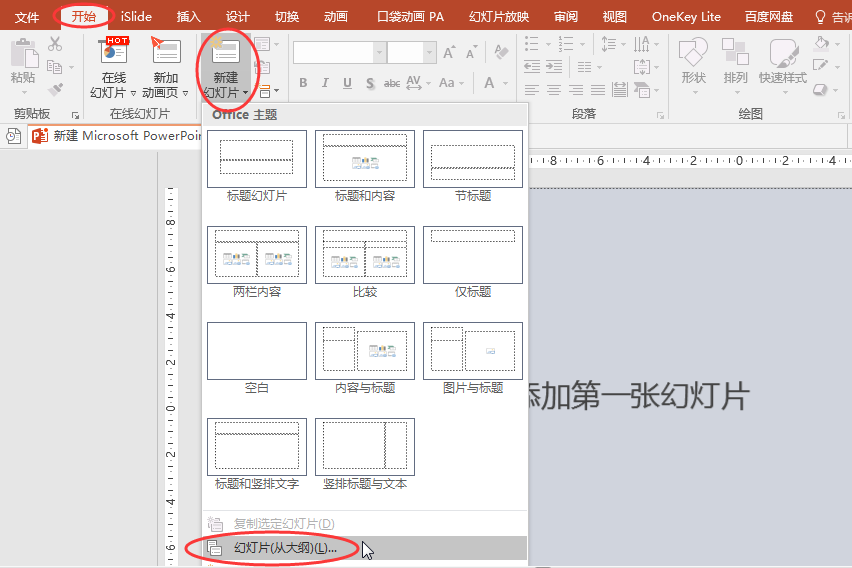Select the 竖排标题与文本 layout thumbnail
The width and height of the screenshot is (852, 568).
[x=365, y=447]
